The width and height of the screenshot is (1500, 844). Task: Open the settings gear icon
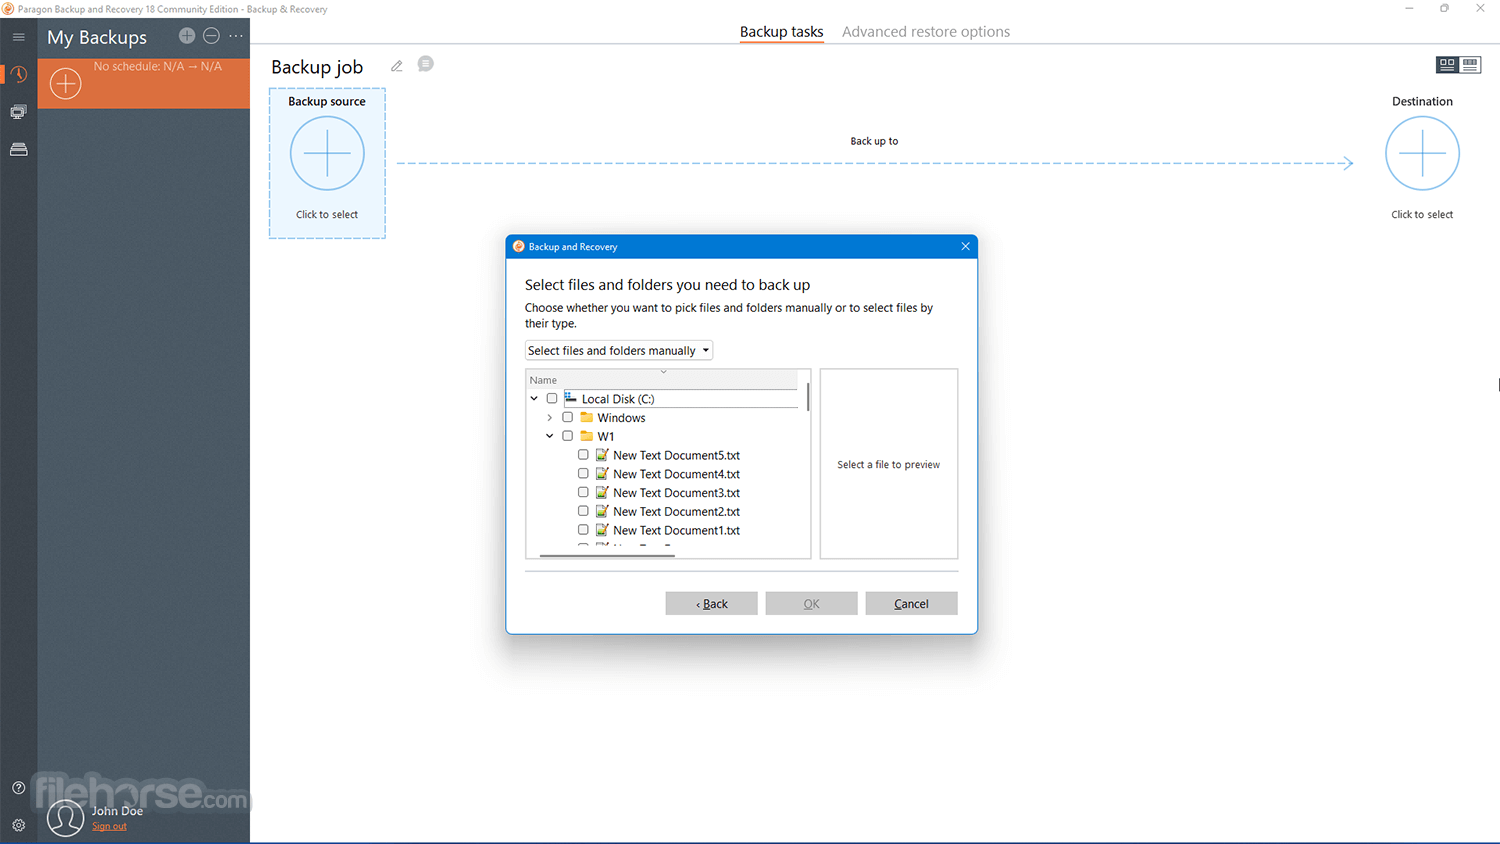click(x=18, y=825)
